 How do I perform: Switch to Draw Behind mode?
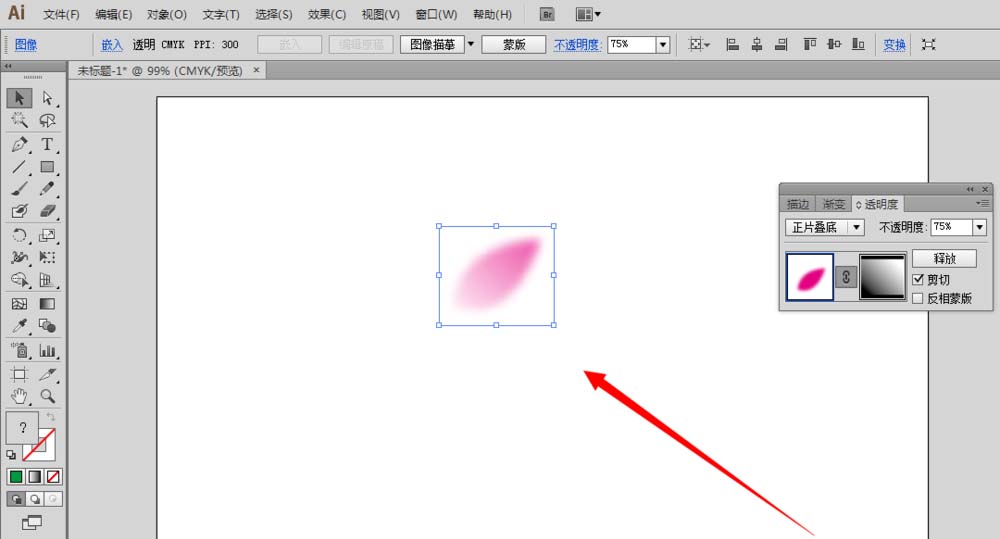coord(35,499)
